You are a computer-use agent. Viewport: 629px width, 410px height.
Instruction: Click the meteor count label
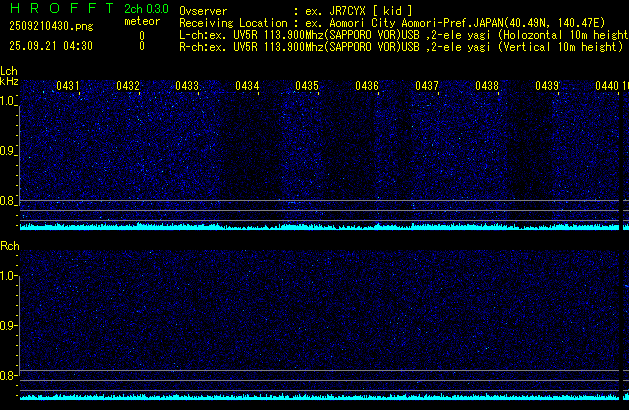pyautogui.click(x=141, y=21)
